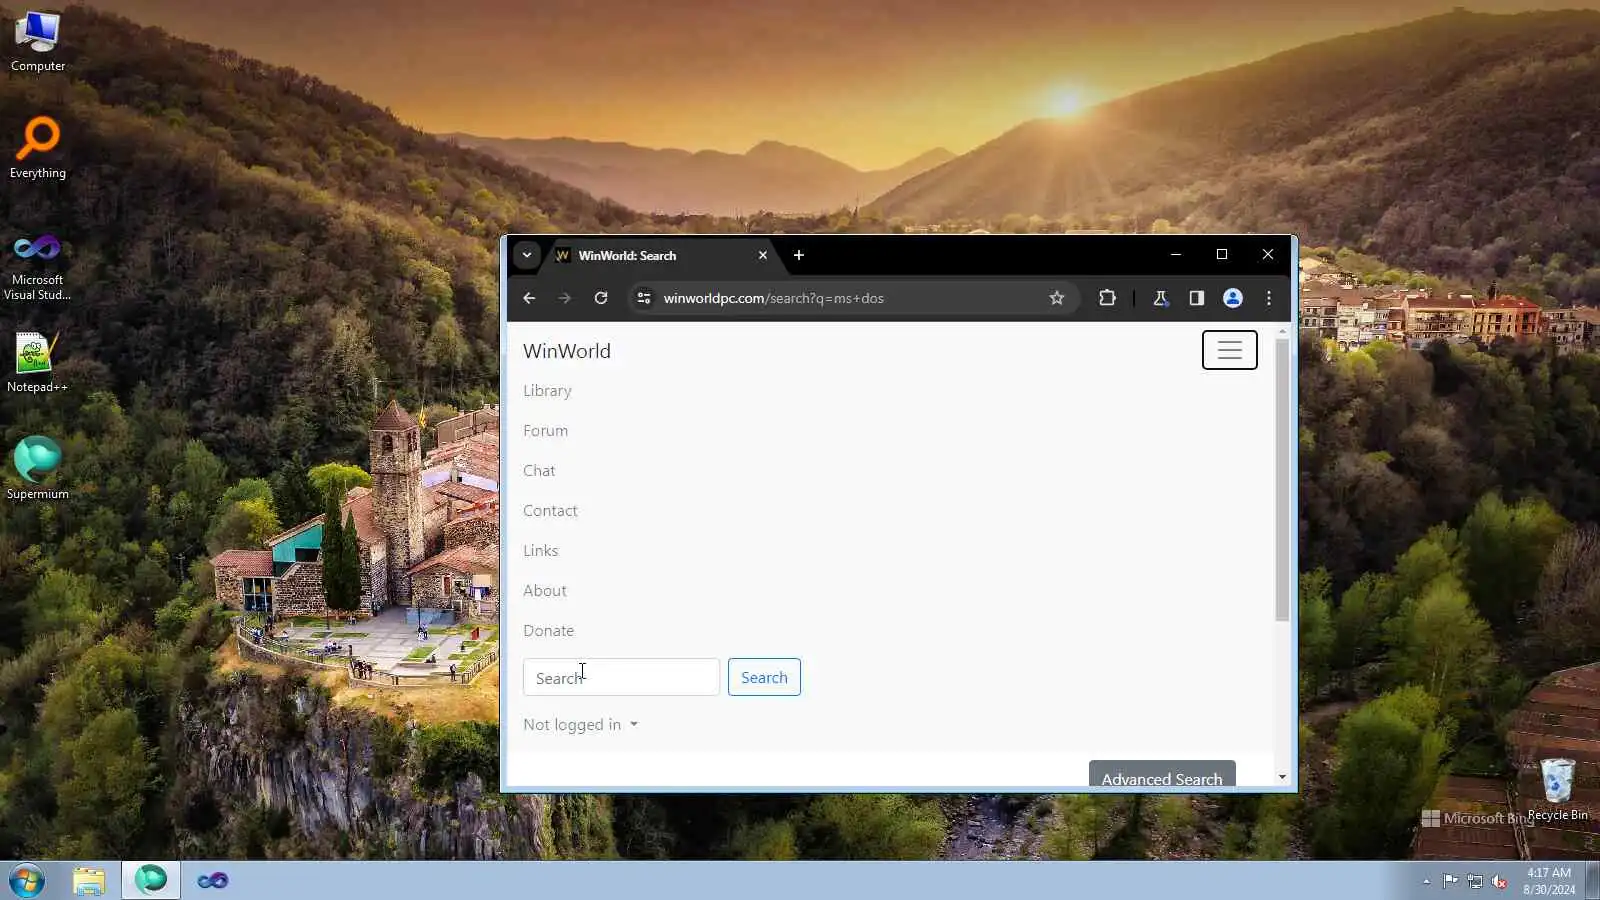Image resolution: width=1600 pixels, height=900 pixels.
Task: Open the Contact menu item
Action: point(550,511)
